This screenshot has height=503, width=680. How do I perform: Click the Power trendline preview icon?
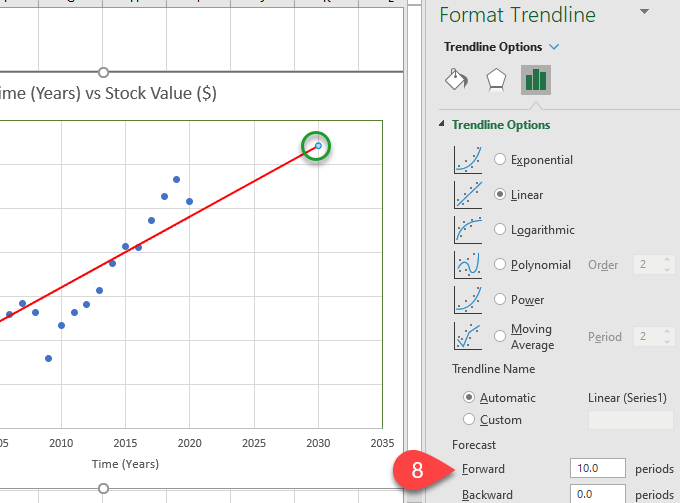tap(467, 299)
